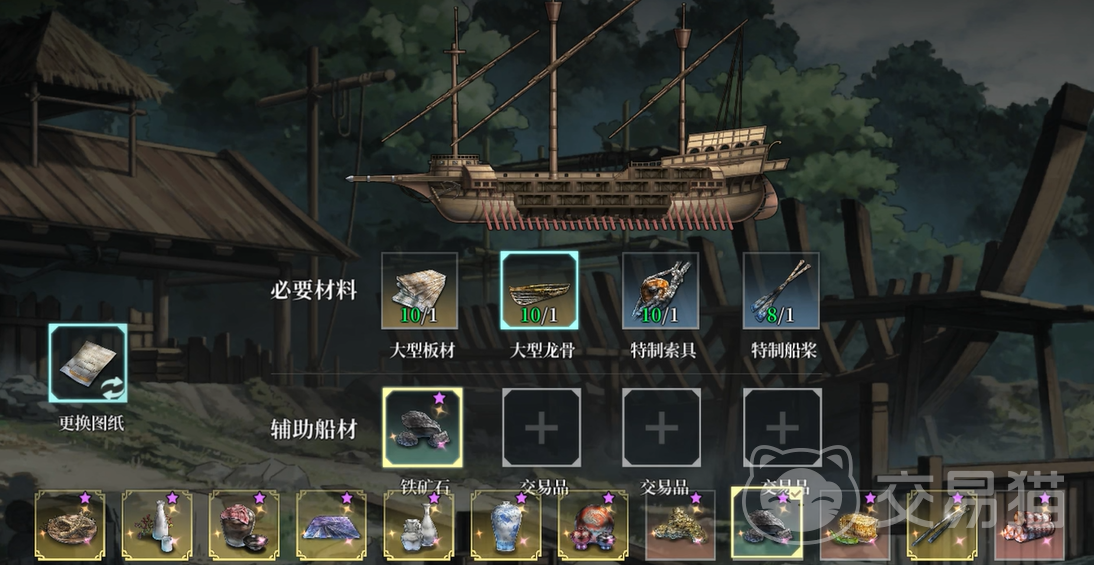Pick the purple folded cloth item
This screenshot has height=565, width=1094.
[x=331, y=525]
